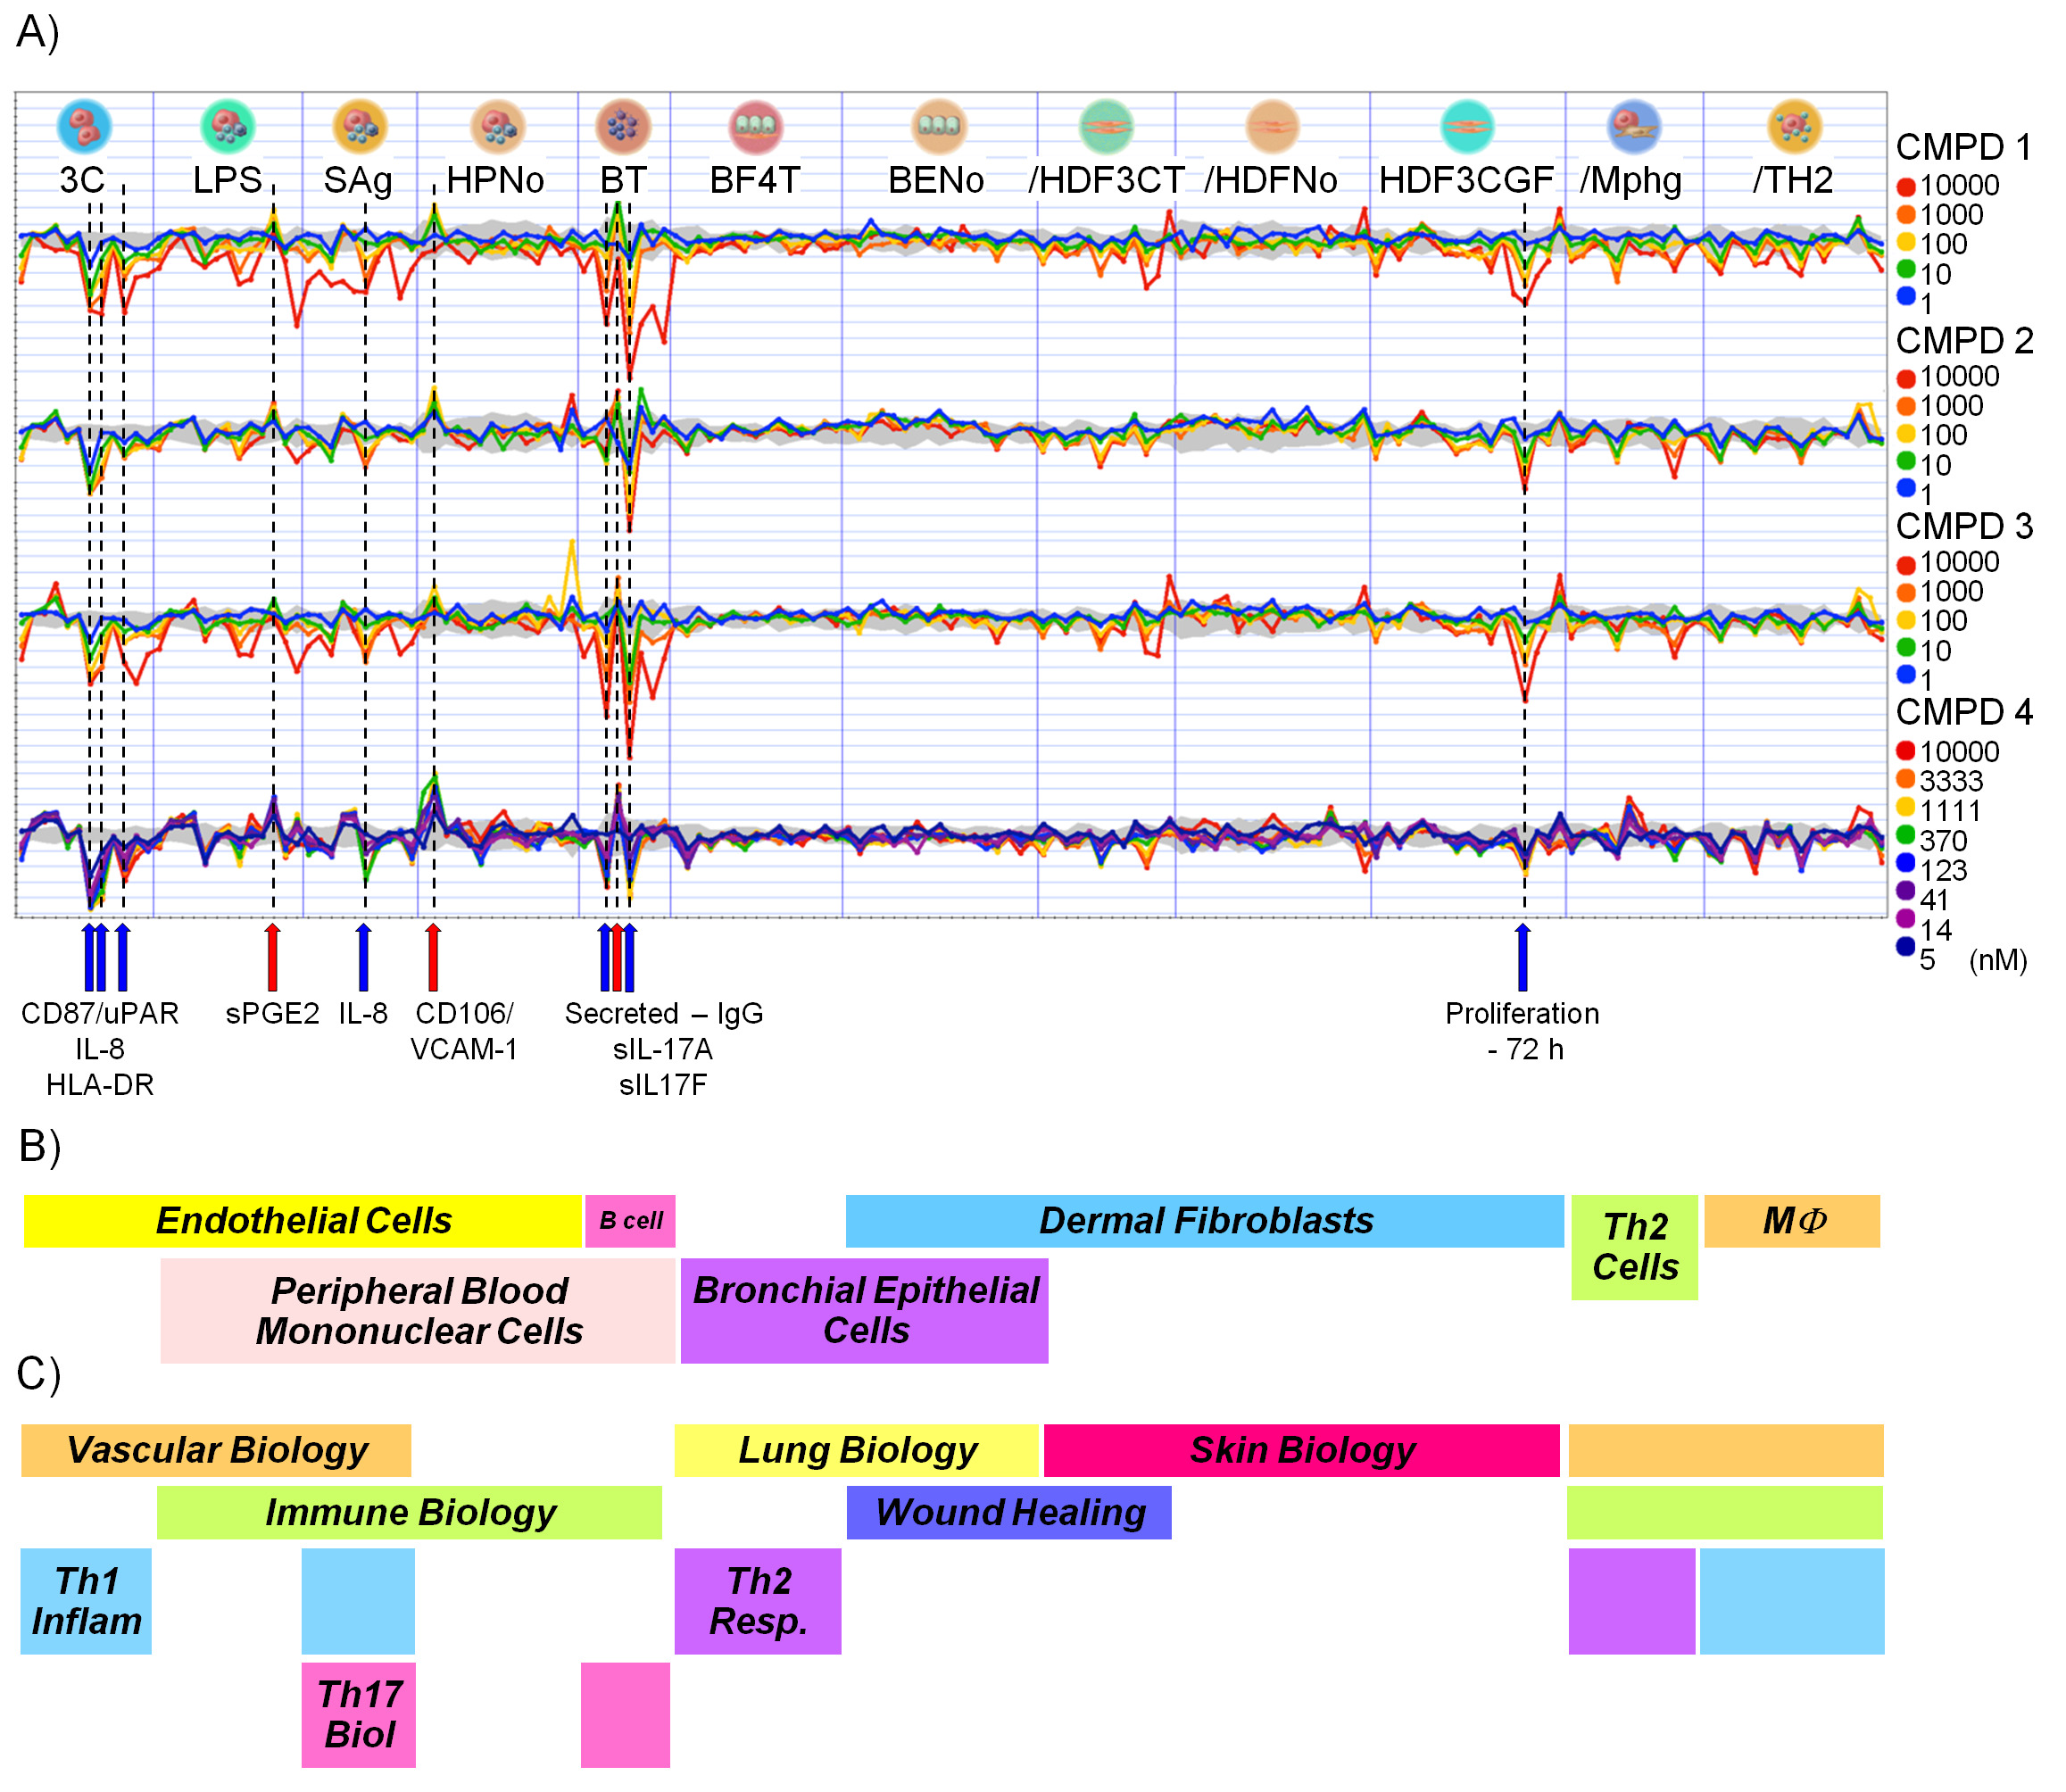
Task: Click the Wound Healing block
Action: (x=1008, y=1512)
